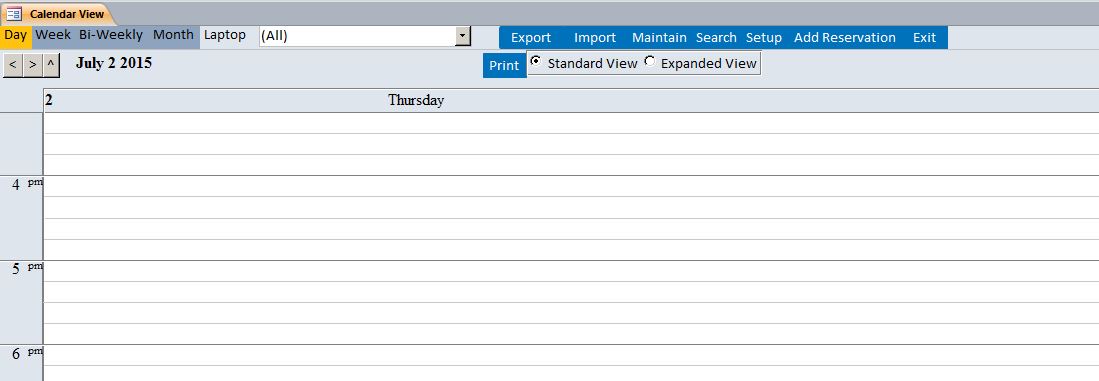The width and height of the screenshot is (1099, 381).
Task: Select the Expanded View radio button
Action: coord(649,62)
